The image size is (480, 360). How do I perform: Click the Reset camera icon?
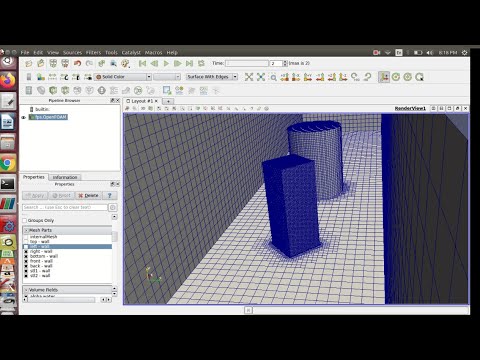[249, 77]
